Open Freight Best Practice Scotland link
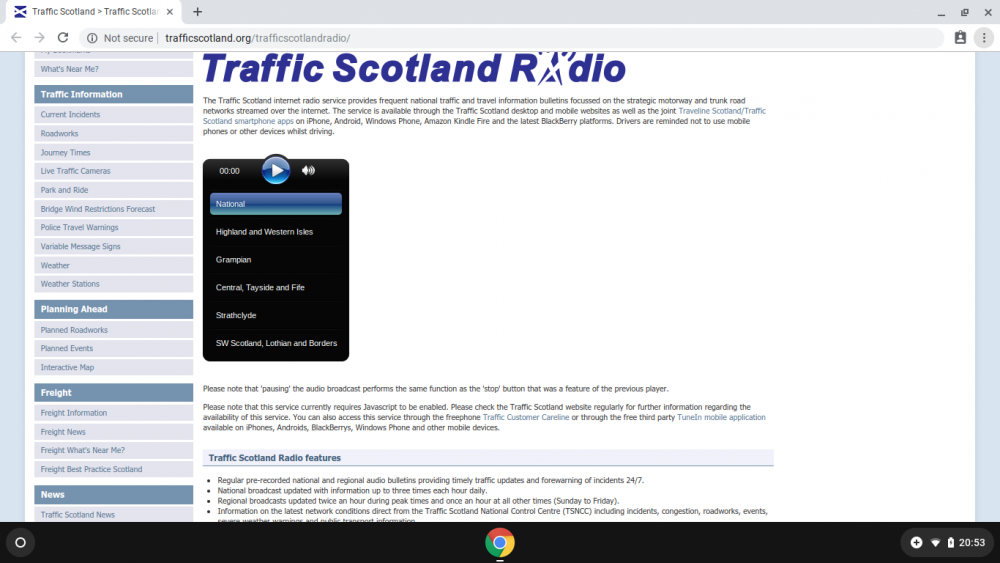 click(114, 469)
